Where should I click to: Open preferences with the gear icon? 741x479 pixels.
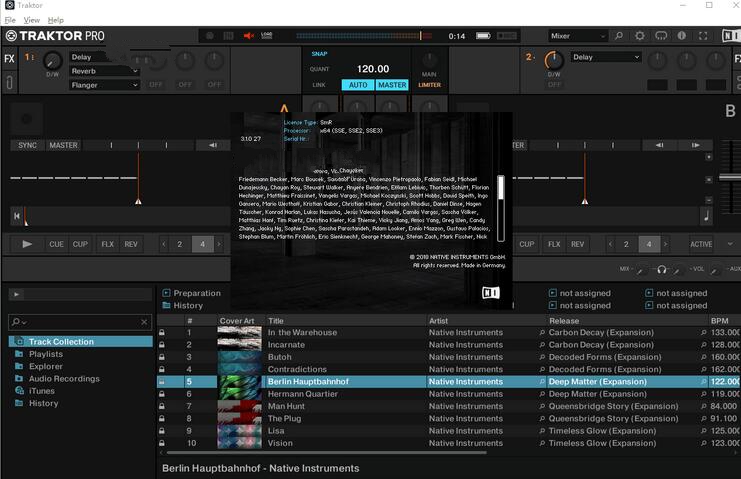tap(639, 36)
